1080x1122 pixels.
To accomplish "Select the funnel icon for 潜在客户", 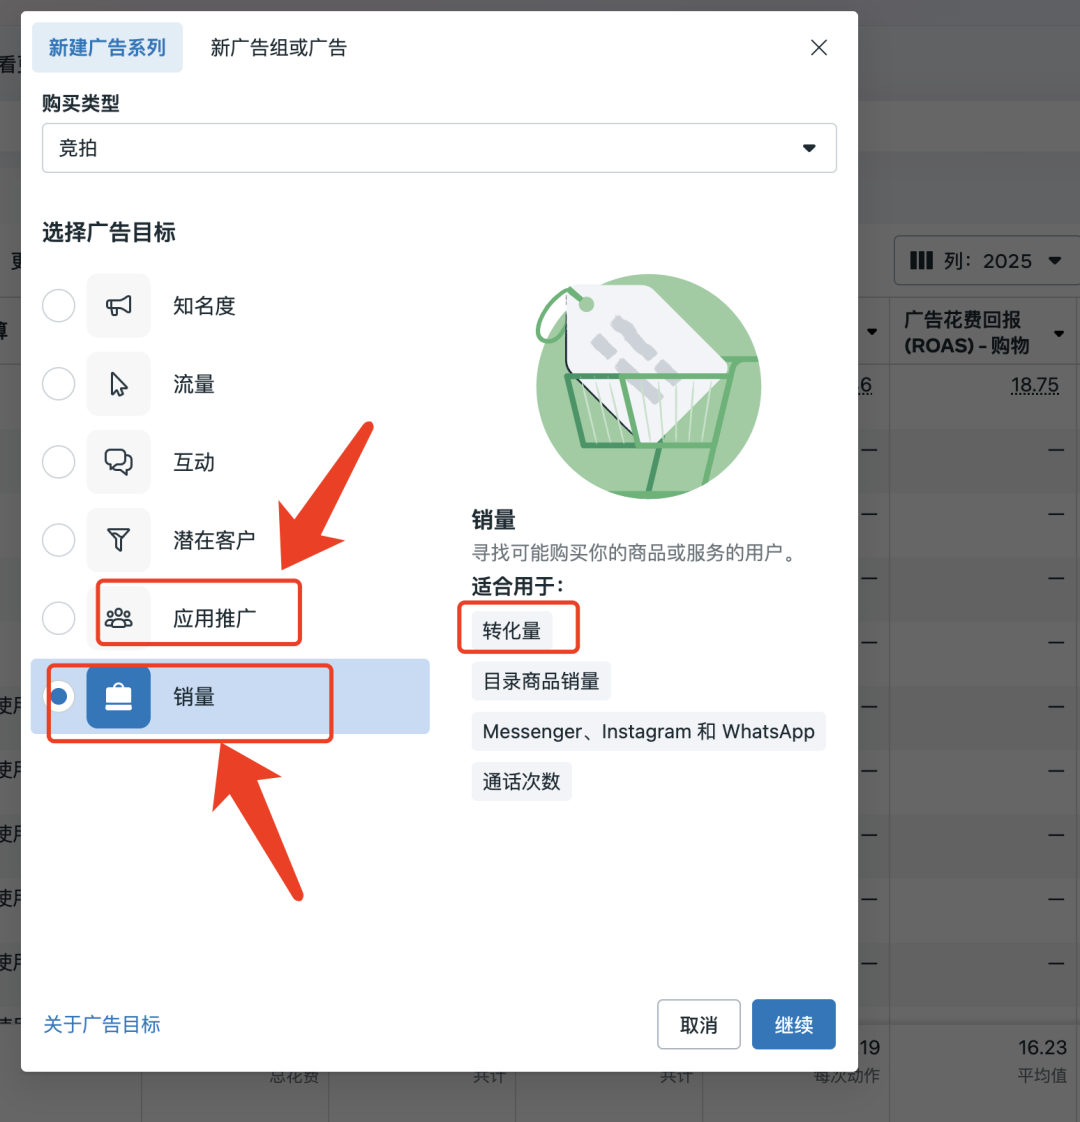I will (x=119, y=540).
